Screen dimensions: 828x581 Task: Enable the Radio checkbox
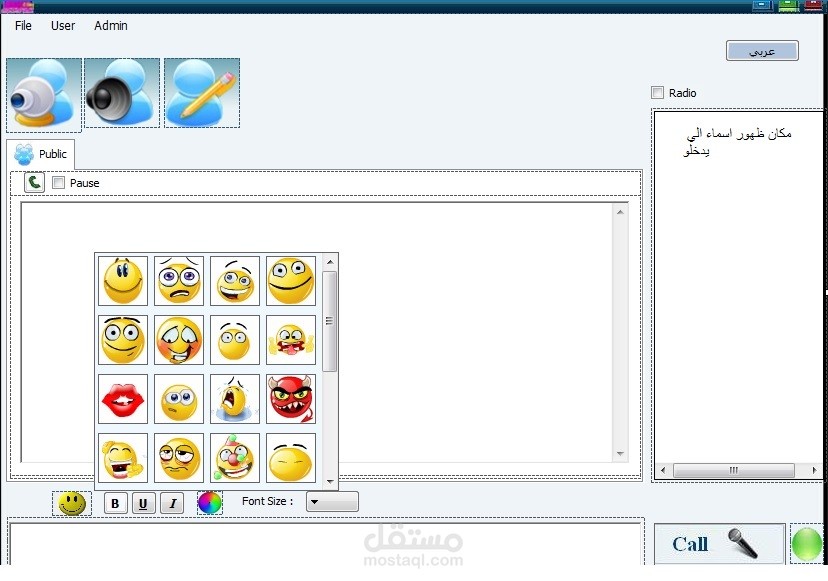click(x=657, y=93)
